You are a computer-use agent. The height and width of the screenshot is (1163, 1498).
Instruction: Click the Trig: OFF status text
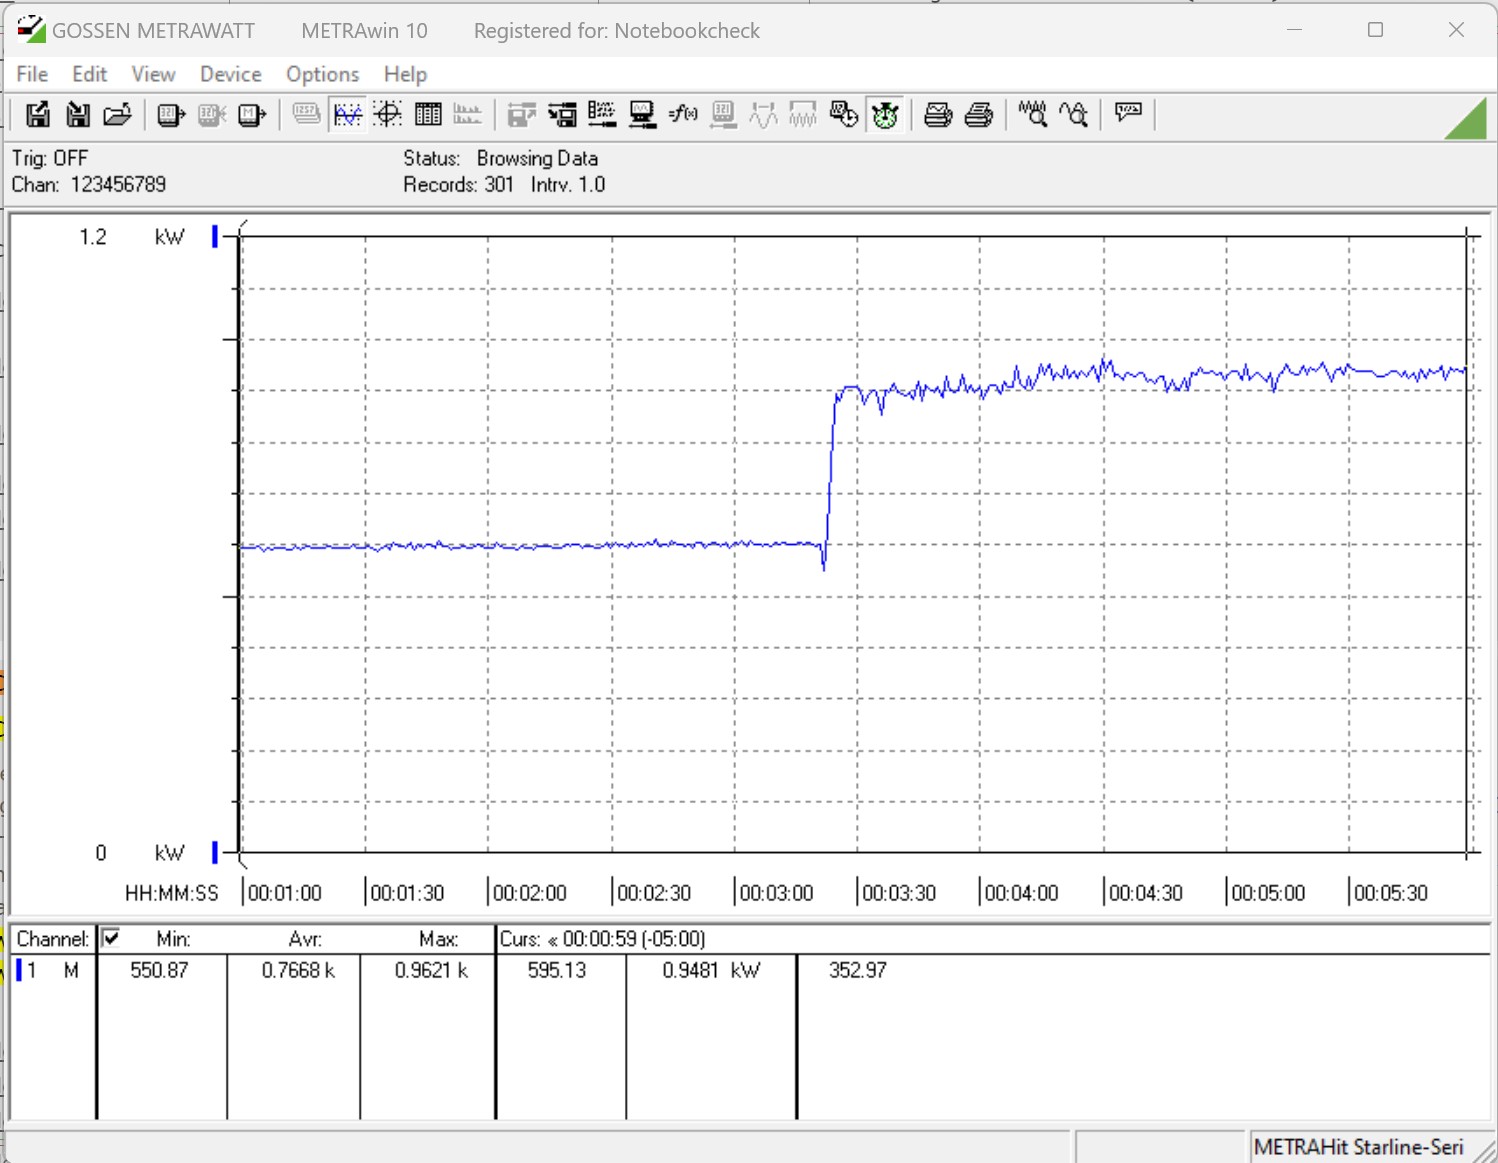click(50, 158)
